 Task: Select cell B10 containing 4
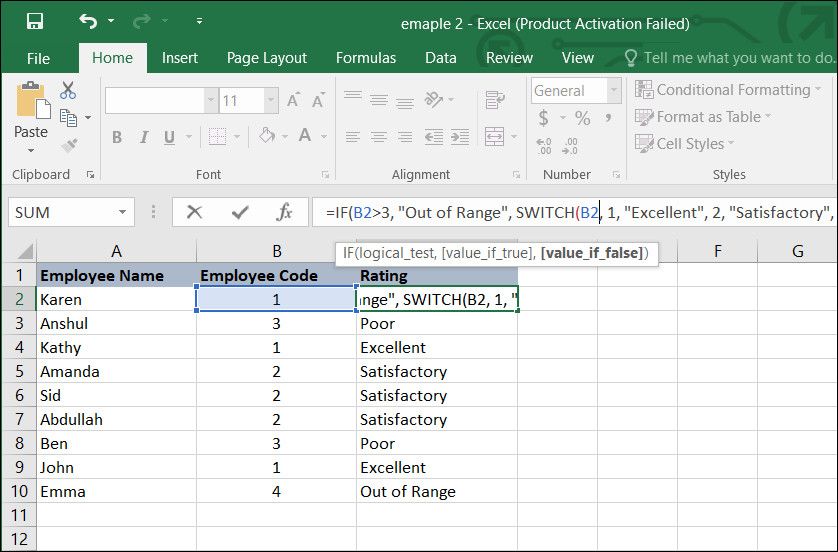[x=276, y=491]
